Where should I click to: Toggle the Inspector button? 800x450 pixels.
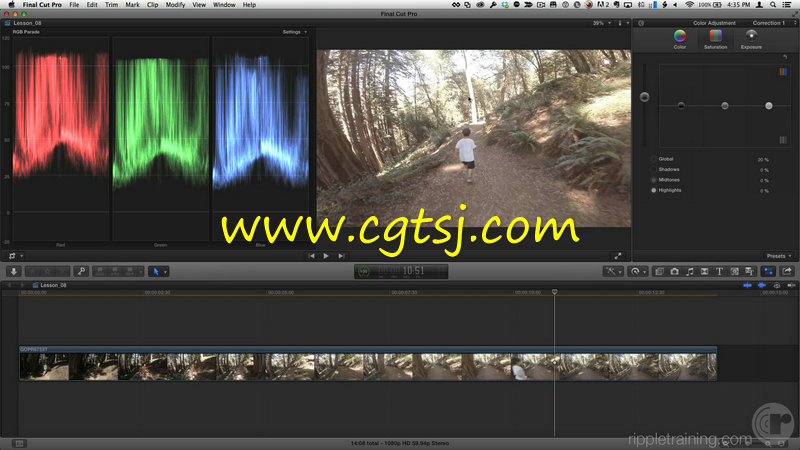click(x=768, y=271)
